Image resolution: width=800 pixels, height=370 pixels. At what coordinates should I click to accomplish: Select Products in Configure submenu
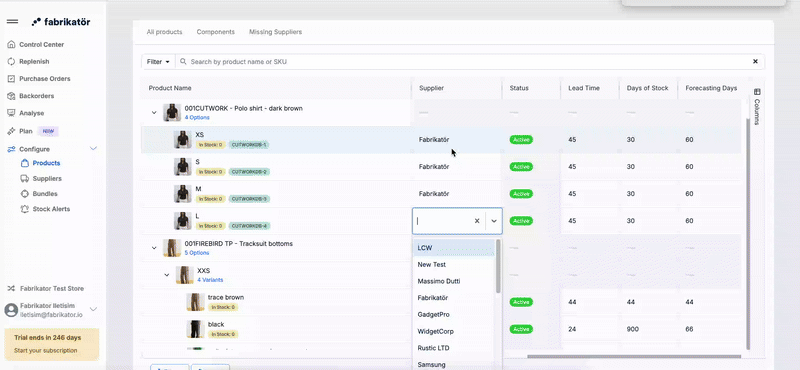point(46,163)
